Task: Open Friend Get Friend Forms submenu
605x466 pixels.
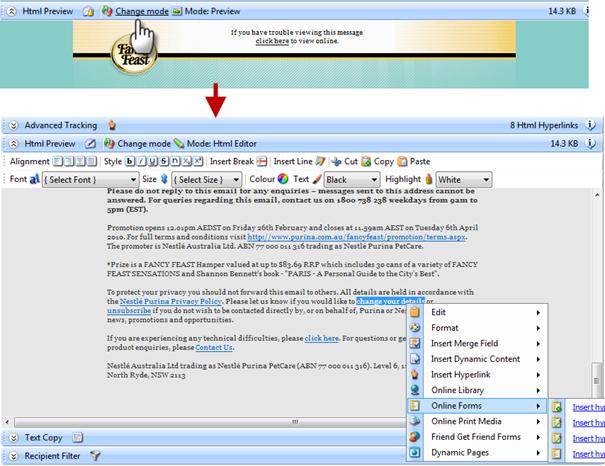Action: pos(477,437)
